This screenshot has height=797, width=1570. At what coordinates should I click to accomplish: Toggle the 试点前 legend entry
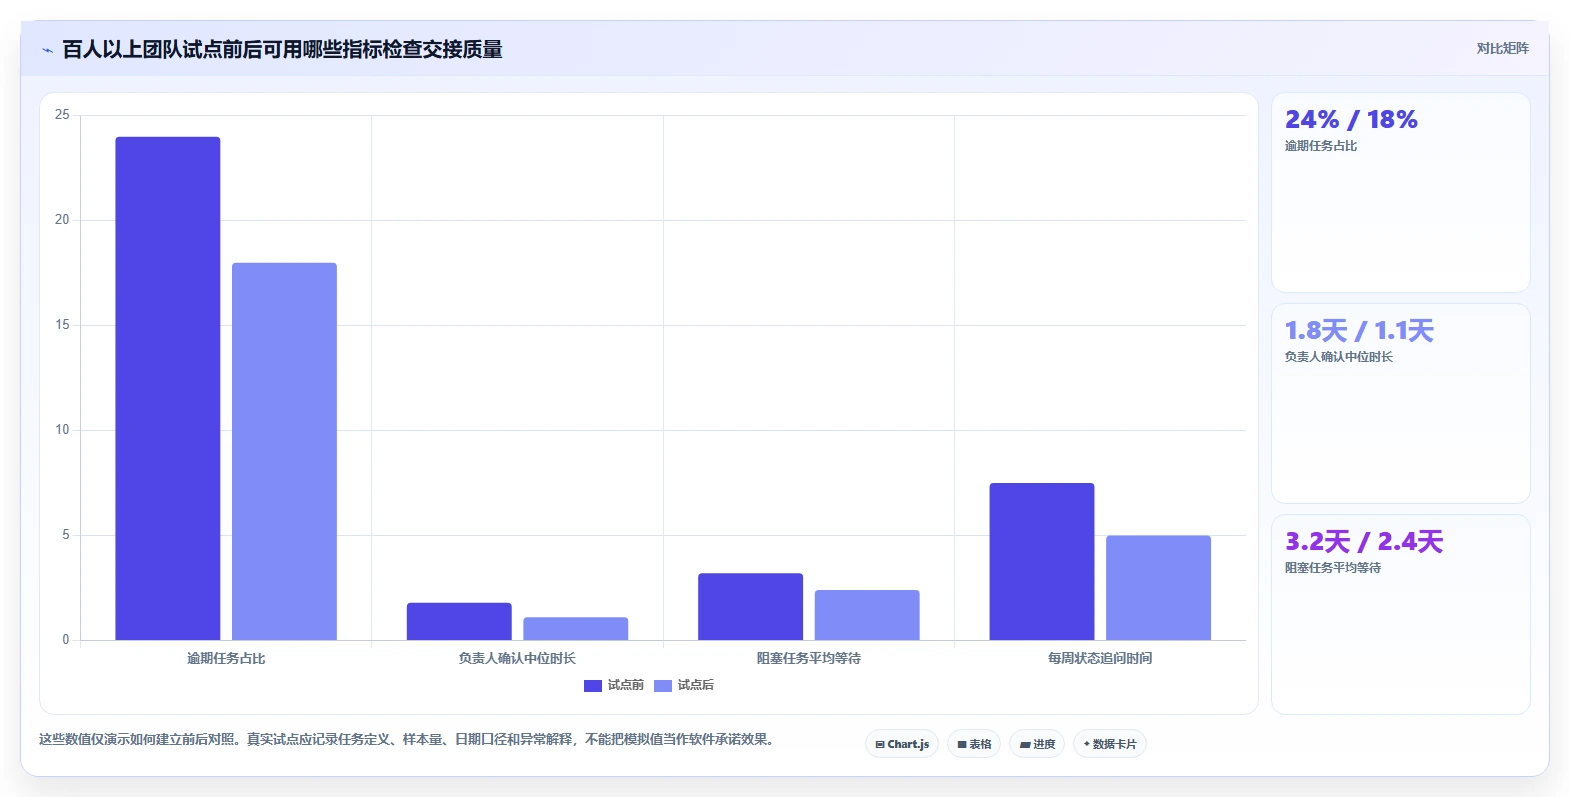pos(614,685)
